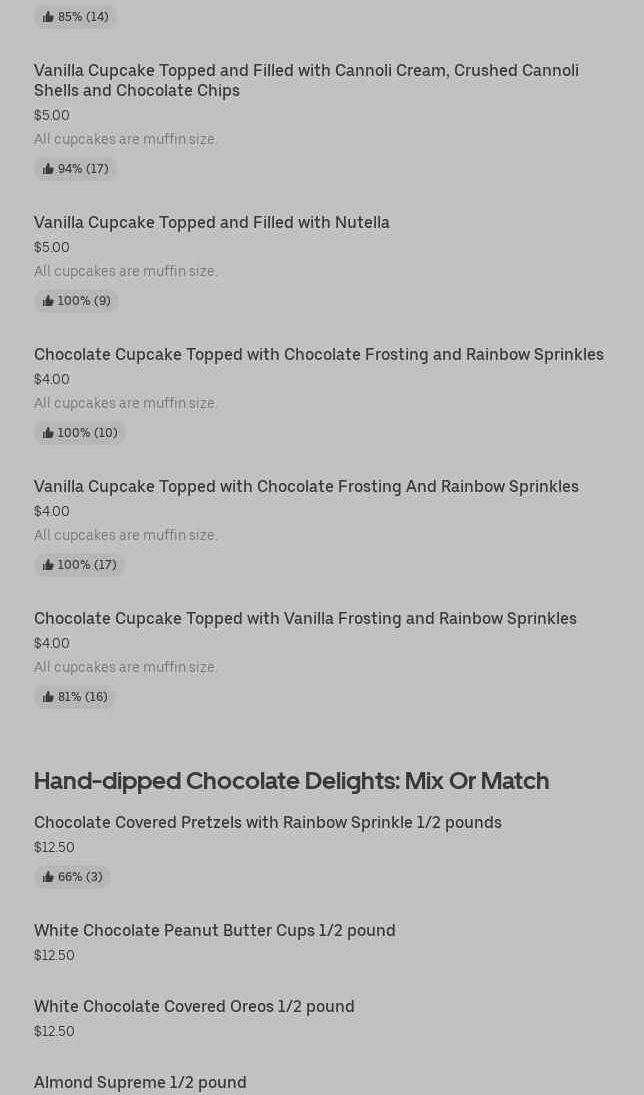Screen dimensions: 644x1095
Task: Click thumbs-up icon on 100% (17) rating
Action: [x=48, y=565]
